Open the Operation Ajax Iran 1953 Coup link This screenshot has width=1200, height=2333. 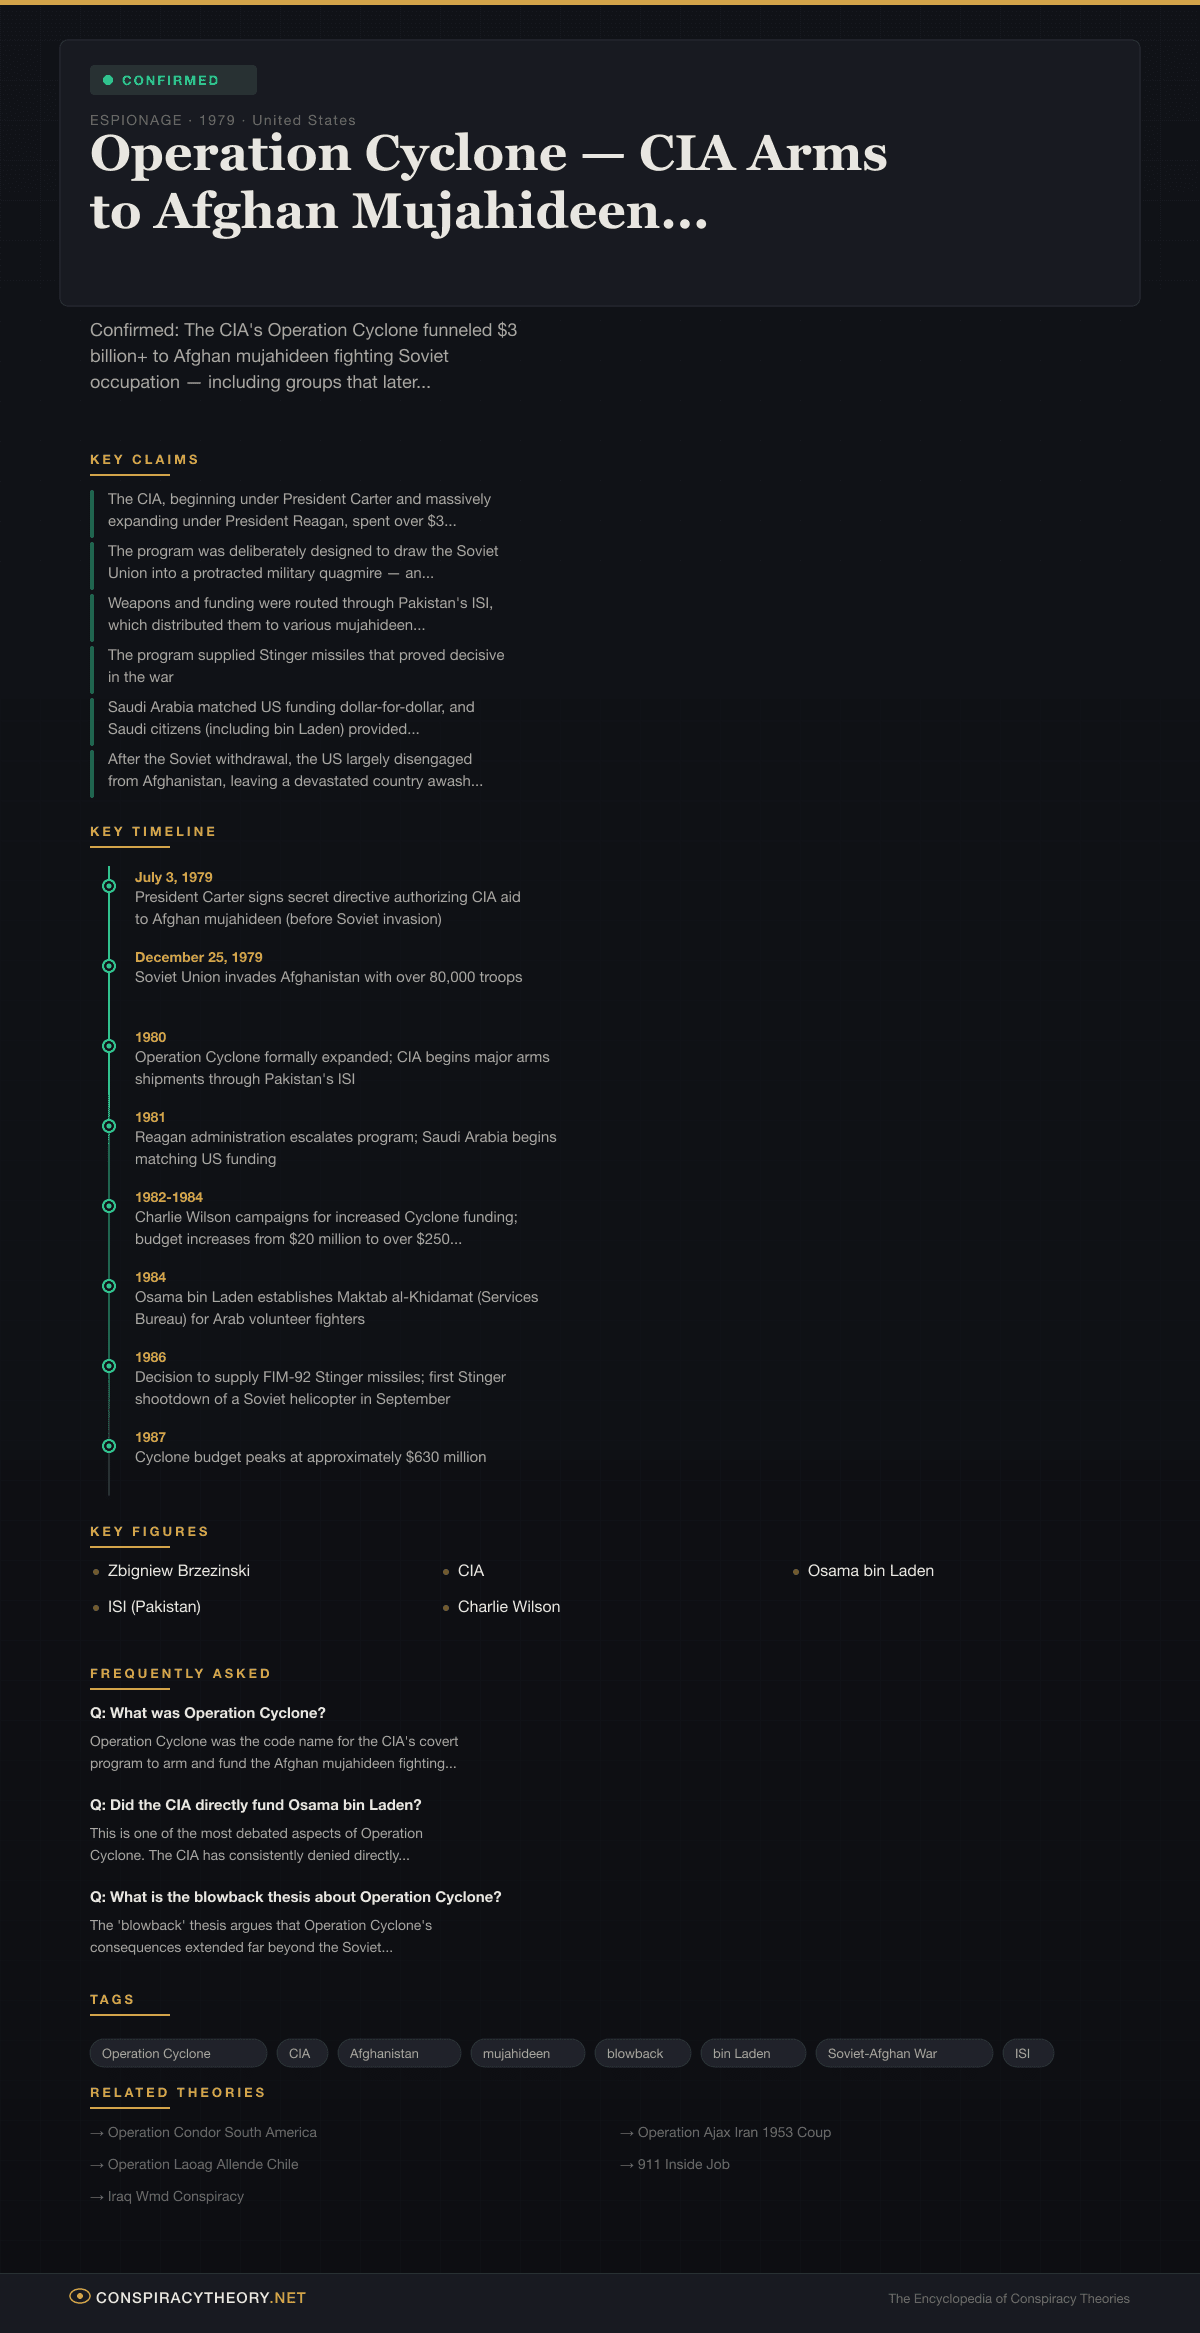(733, 2132)
